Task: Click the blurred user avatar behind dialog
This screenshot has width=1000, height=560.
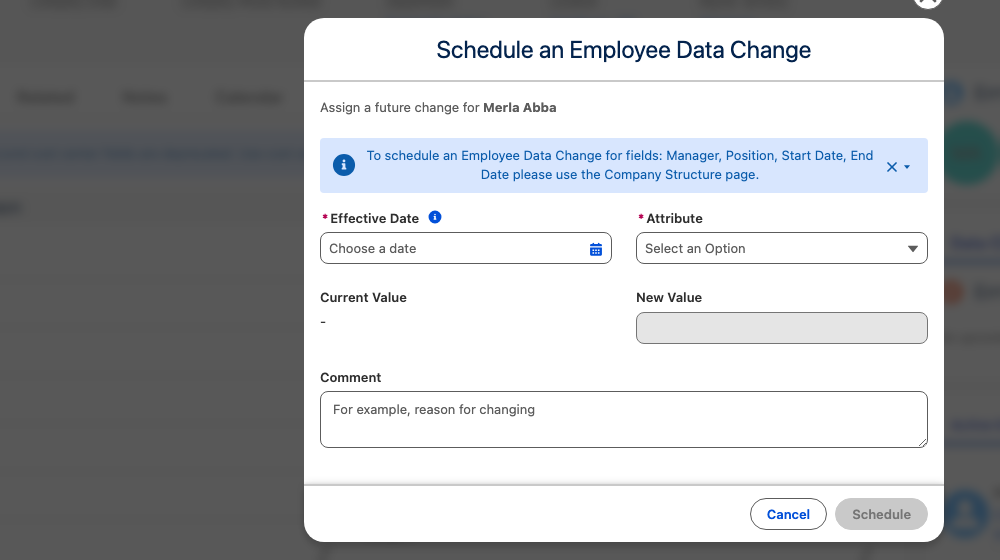Action: [966, 513]
